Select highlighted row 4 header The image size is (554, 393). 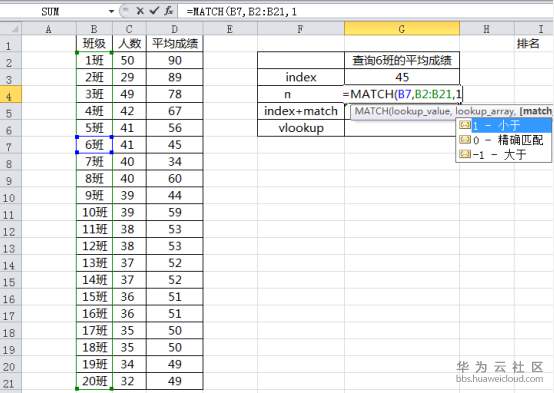pyautogui.click(x=11, y=94)
